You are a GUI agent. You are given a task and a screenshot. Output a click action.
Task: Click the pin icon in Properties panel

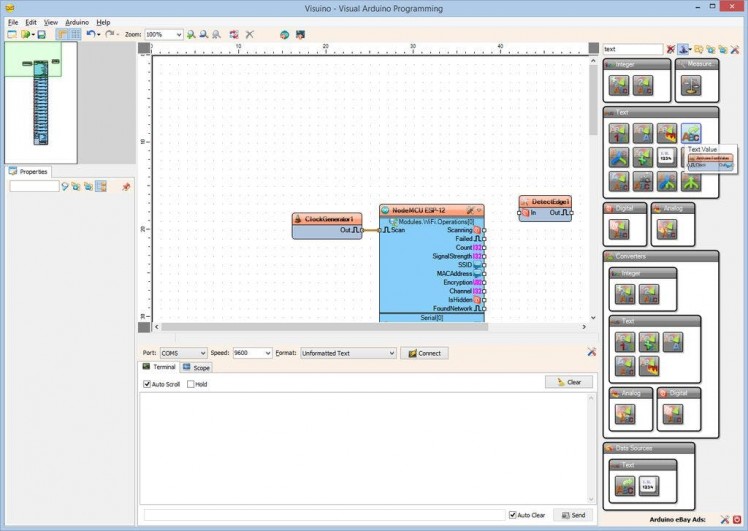[x=126, y=186]
